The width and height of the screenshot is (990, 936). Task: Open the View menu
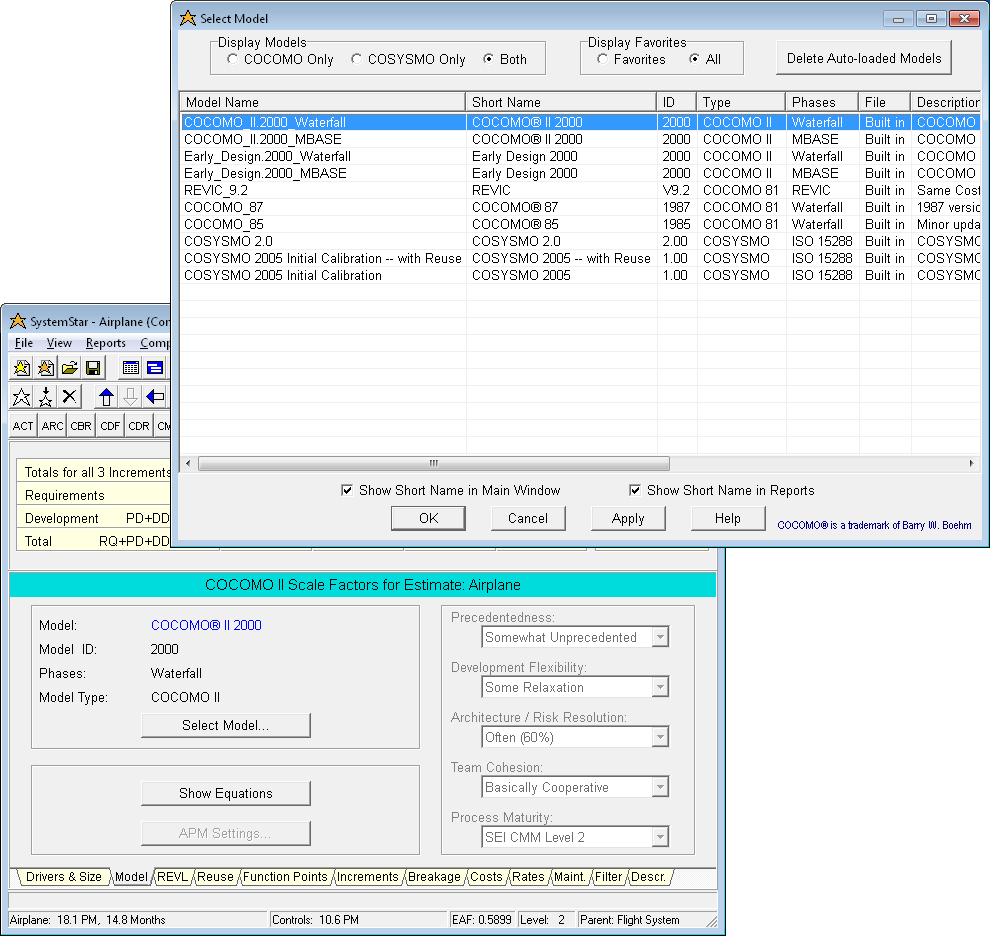(59, 343)
